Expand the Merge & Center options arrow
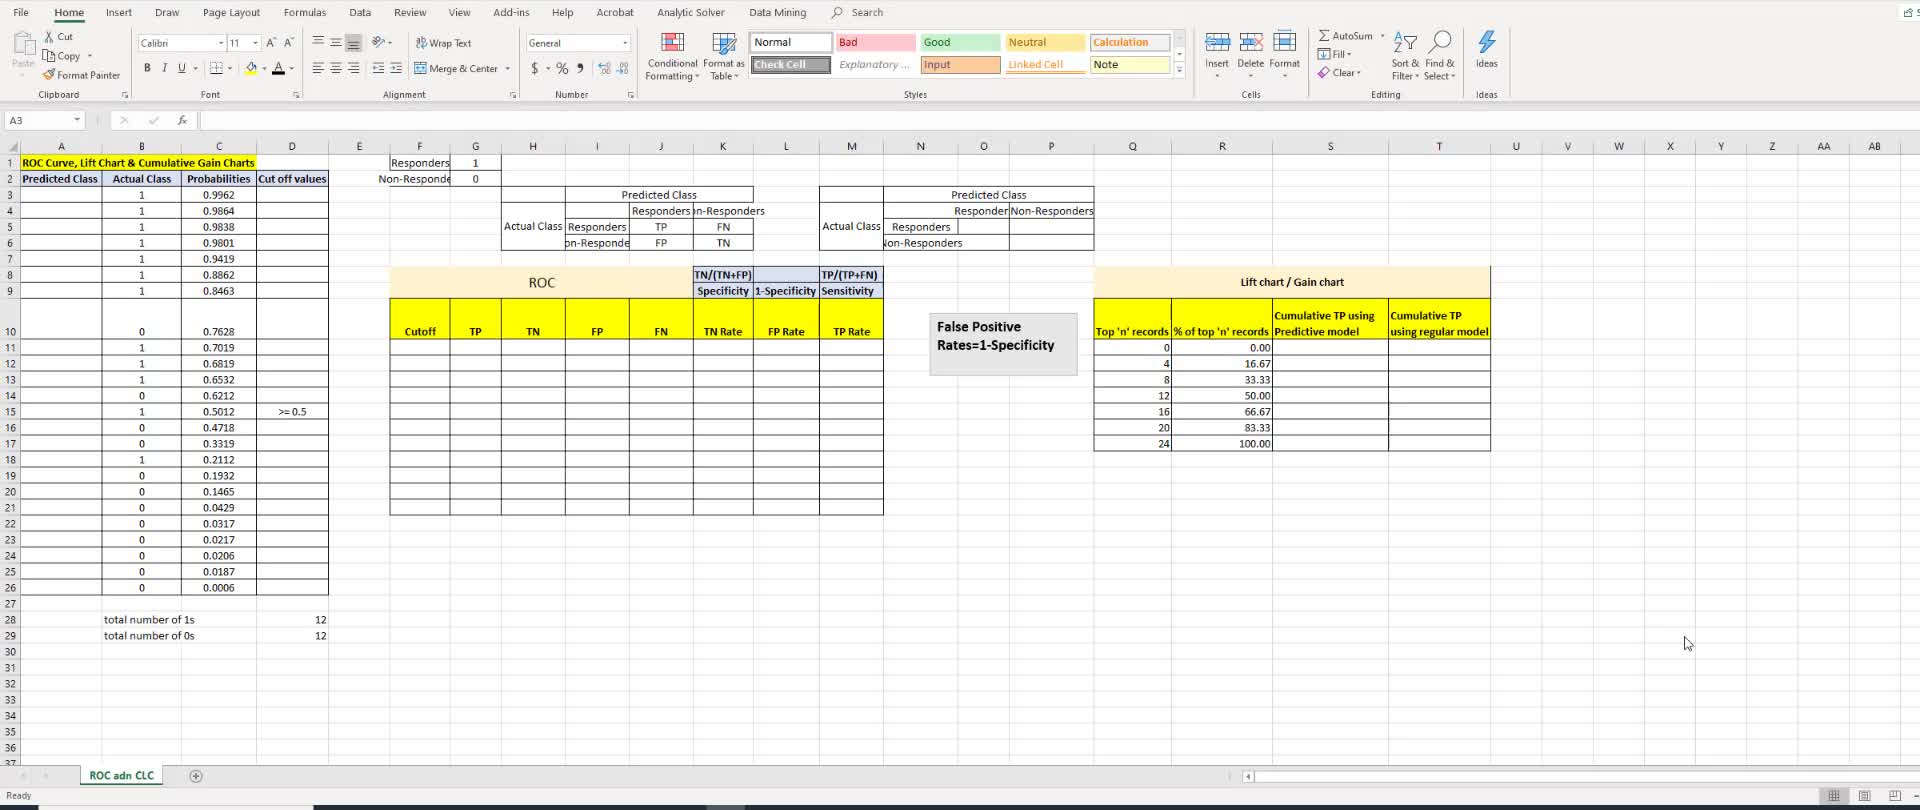 pyautogui.click(x=508, y=69)
